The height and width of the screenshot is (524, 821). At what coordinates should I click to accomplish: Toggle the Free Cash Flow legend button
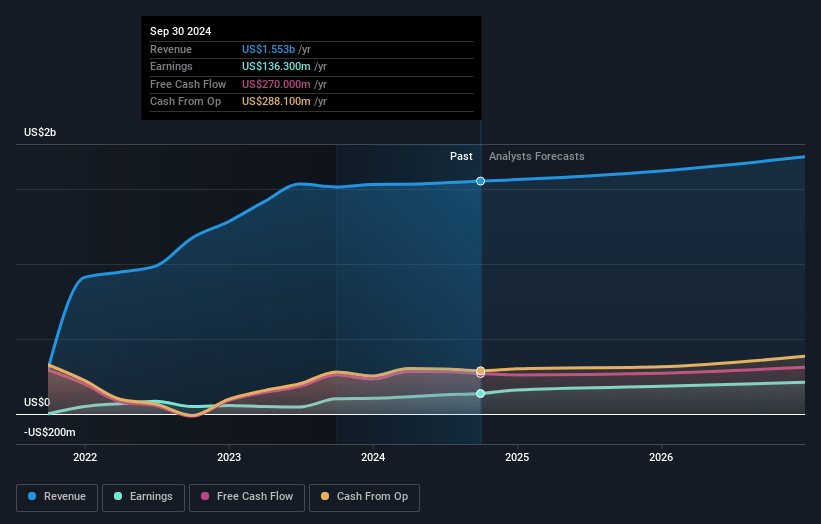(x=247, y=497)
